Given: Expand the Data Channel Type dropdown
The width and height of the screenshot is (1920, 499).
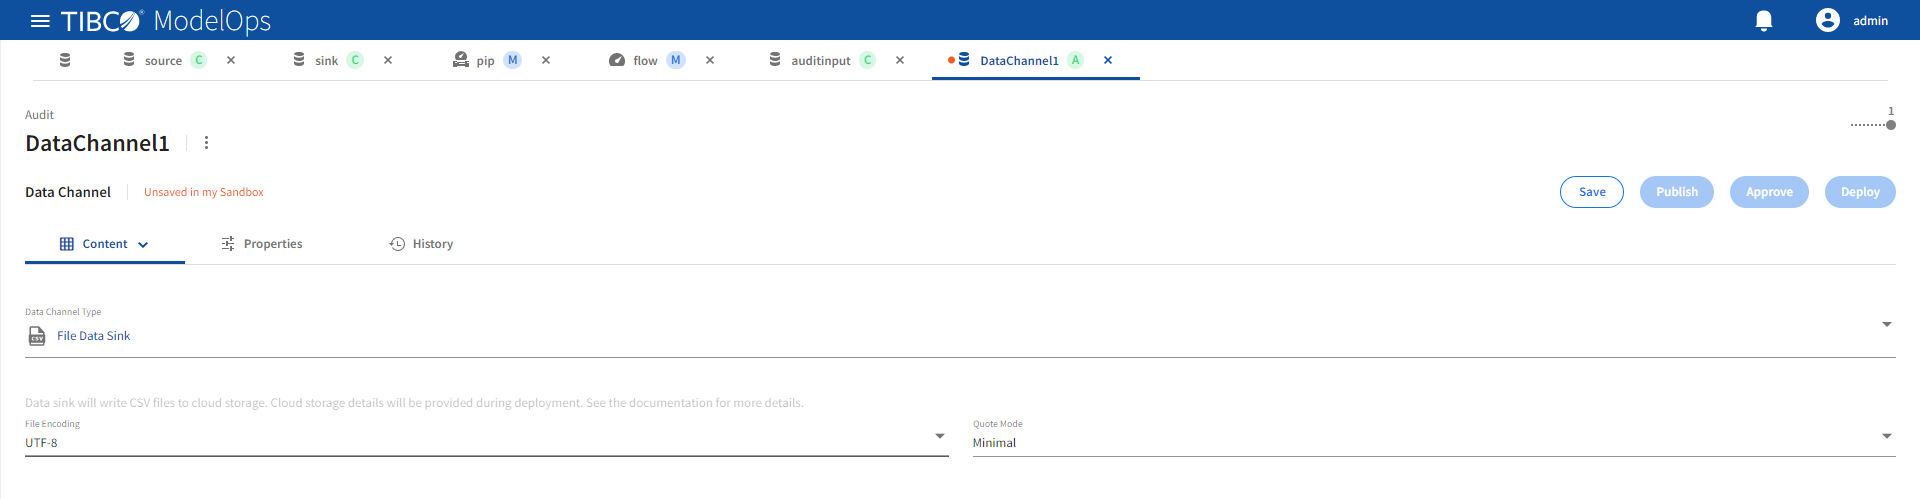Looking at the screenshot, I should [x=1887, y=324].
